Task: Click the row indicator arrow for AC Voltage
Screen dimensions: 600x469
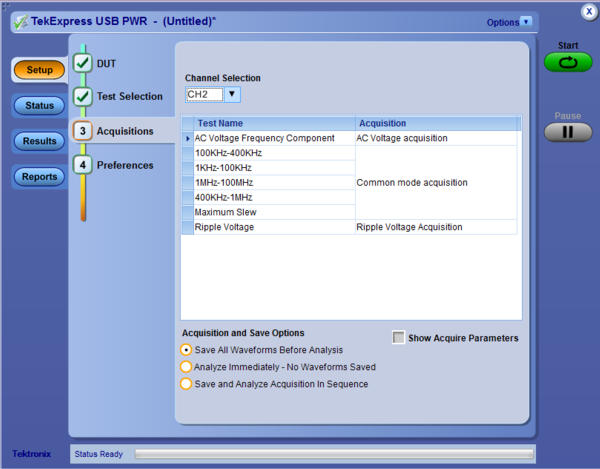Action: [x=188, y=138]
